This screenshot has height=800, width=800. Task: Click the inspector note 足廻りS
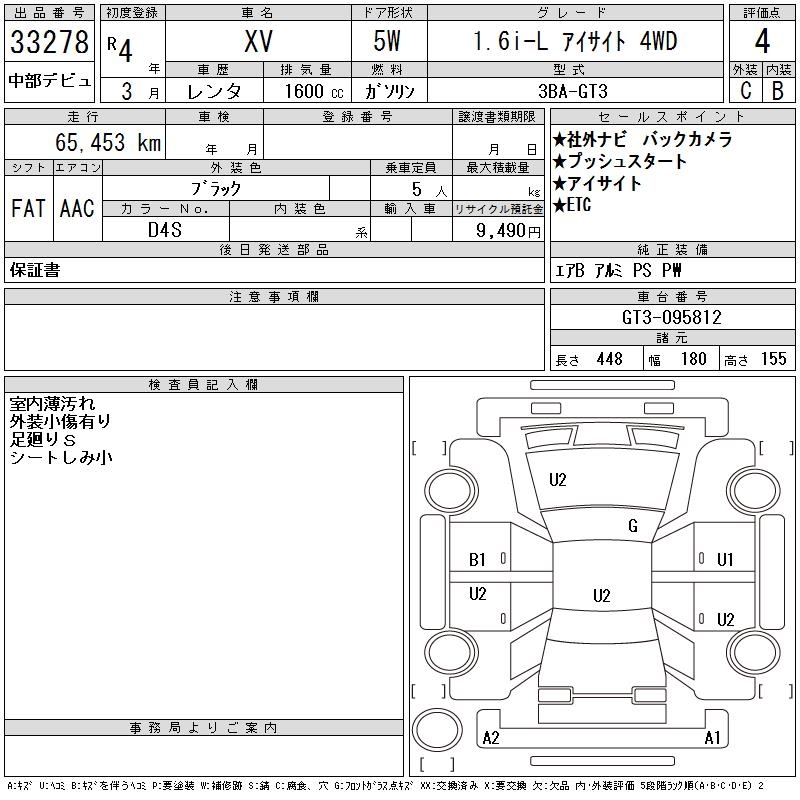coord(43,439)
